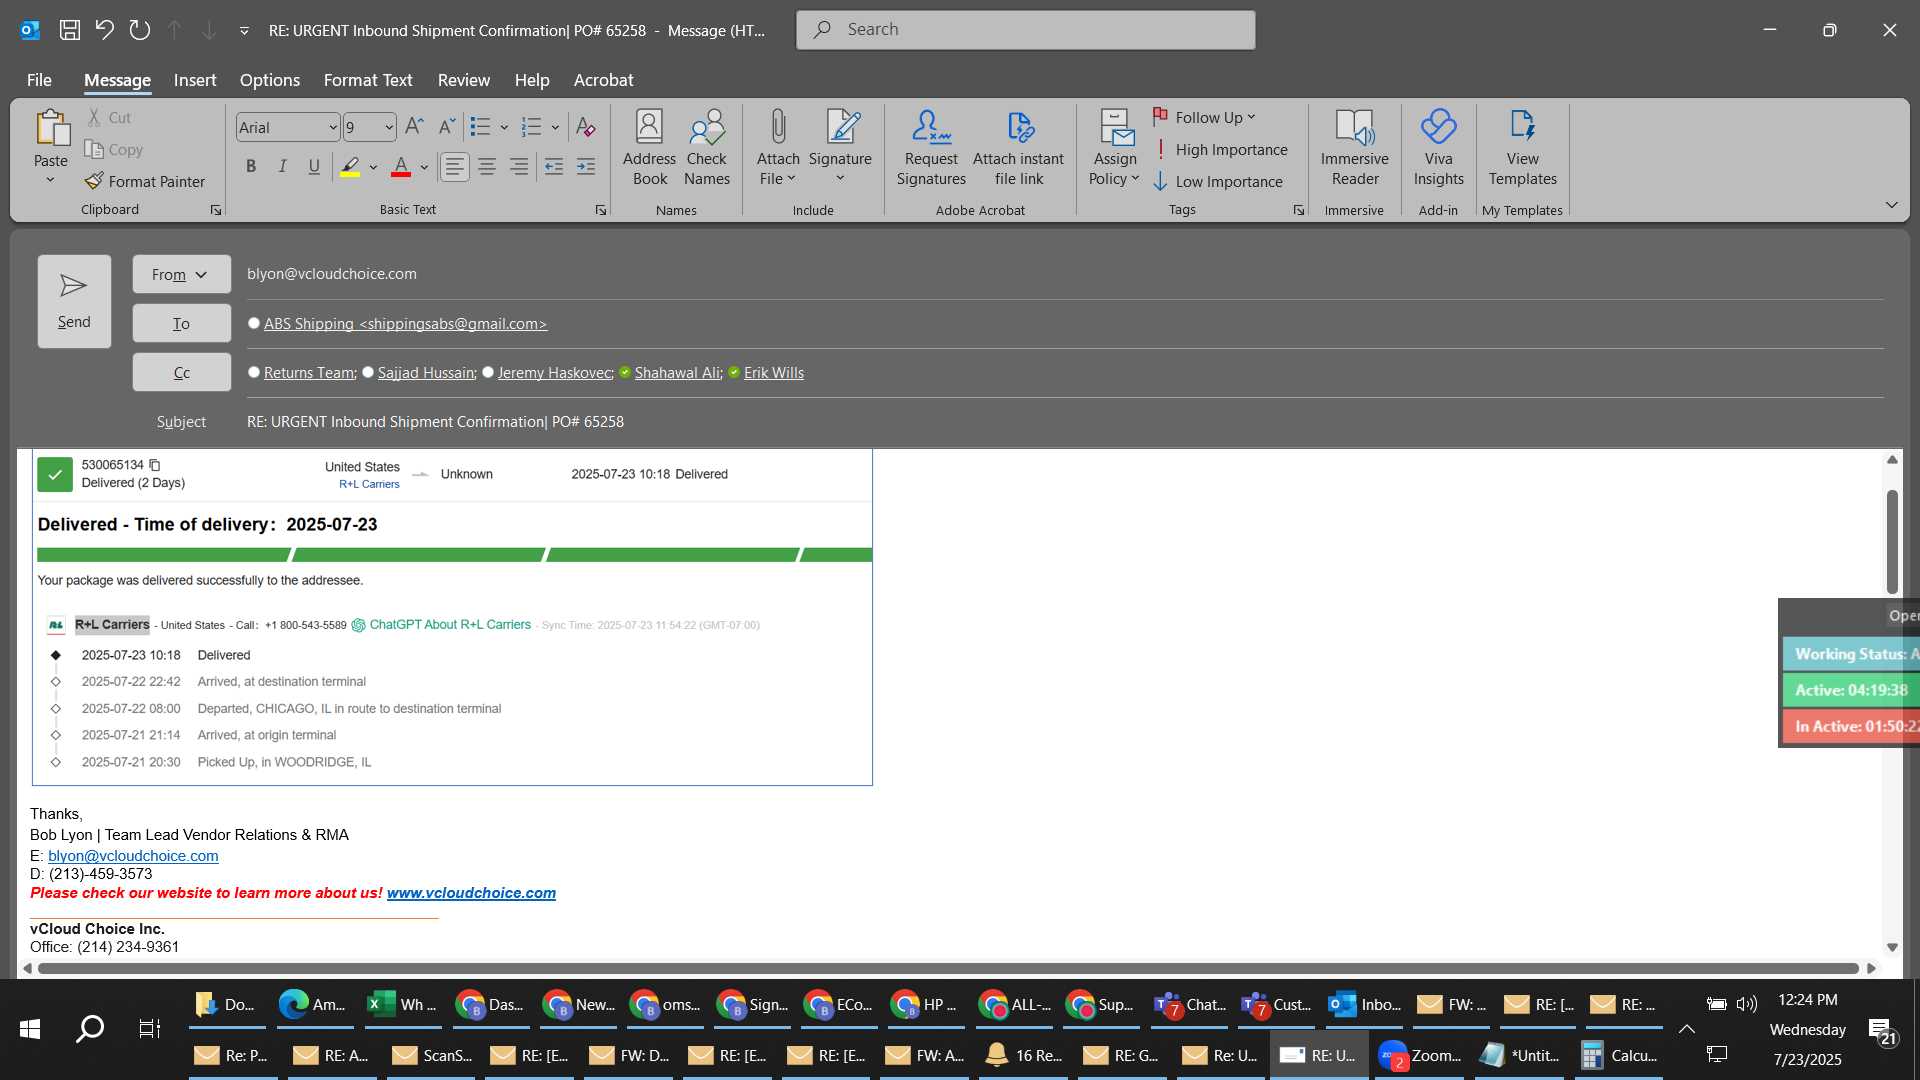Screen dimensions: 1920x1080
Task: Switch to the Insert tab
Action: (195, 80)
